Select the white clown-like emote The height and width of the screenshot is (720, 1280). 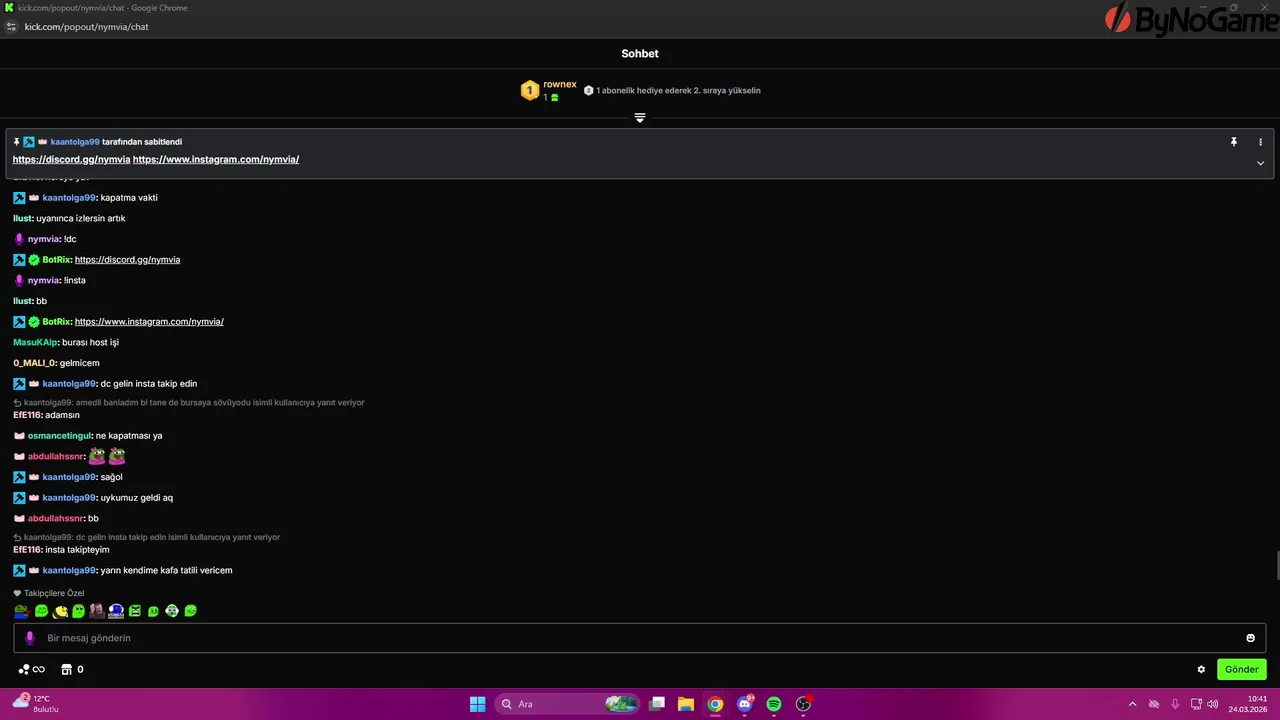tap(172, 611)
